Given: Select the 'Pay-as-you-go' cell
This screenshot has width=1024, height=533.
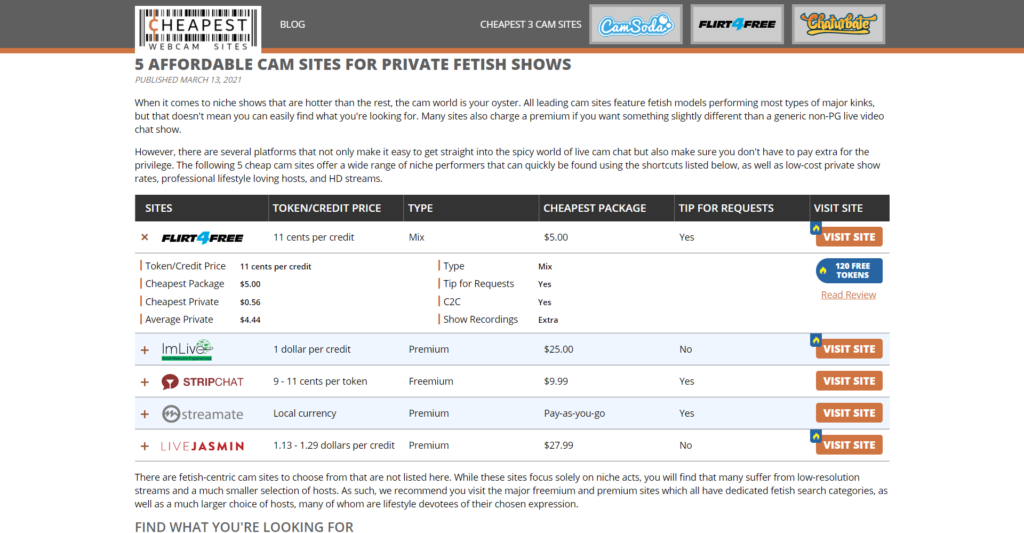Looking at the screenshot, I should tap(574, 413).
